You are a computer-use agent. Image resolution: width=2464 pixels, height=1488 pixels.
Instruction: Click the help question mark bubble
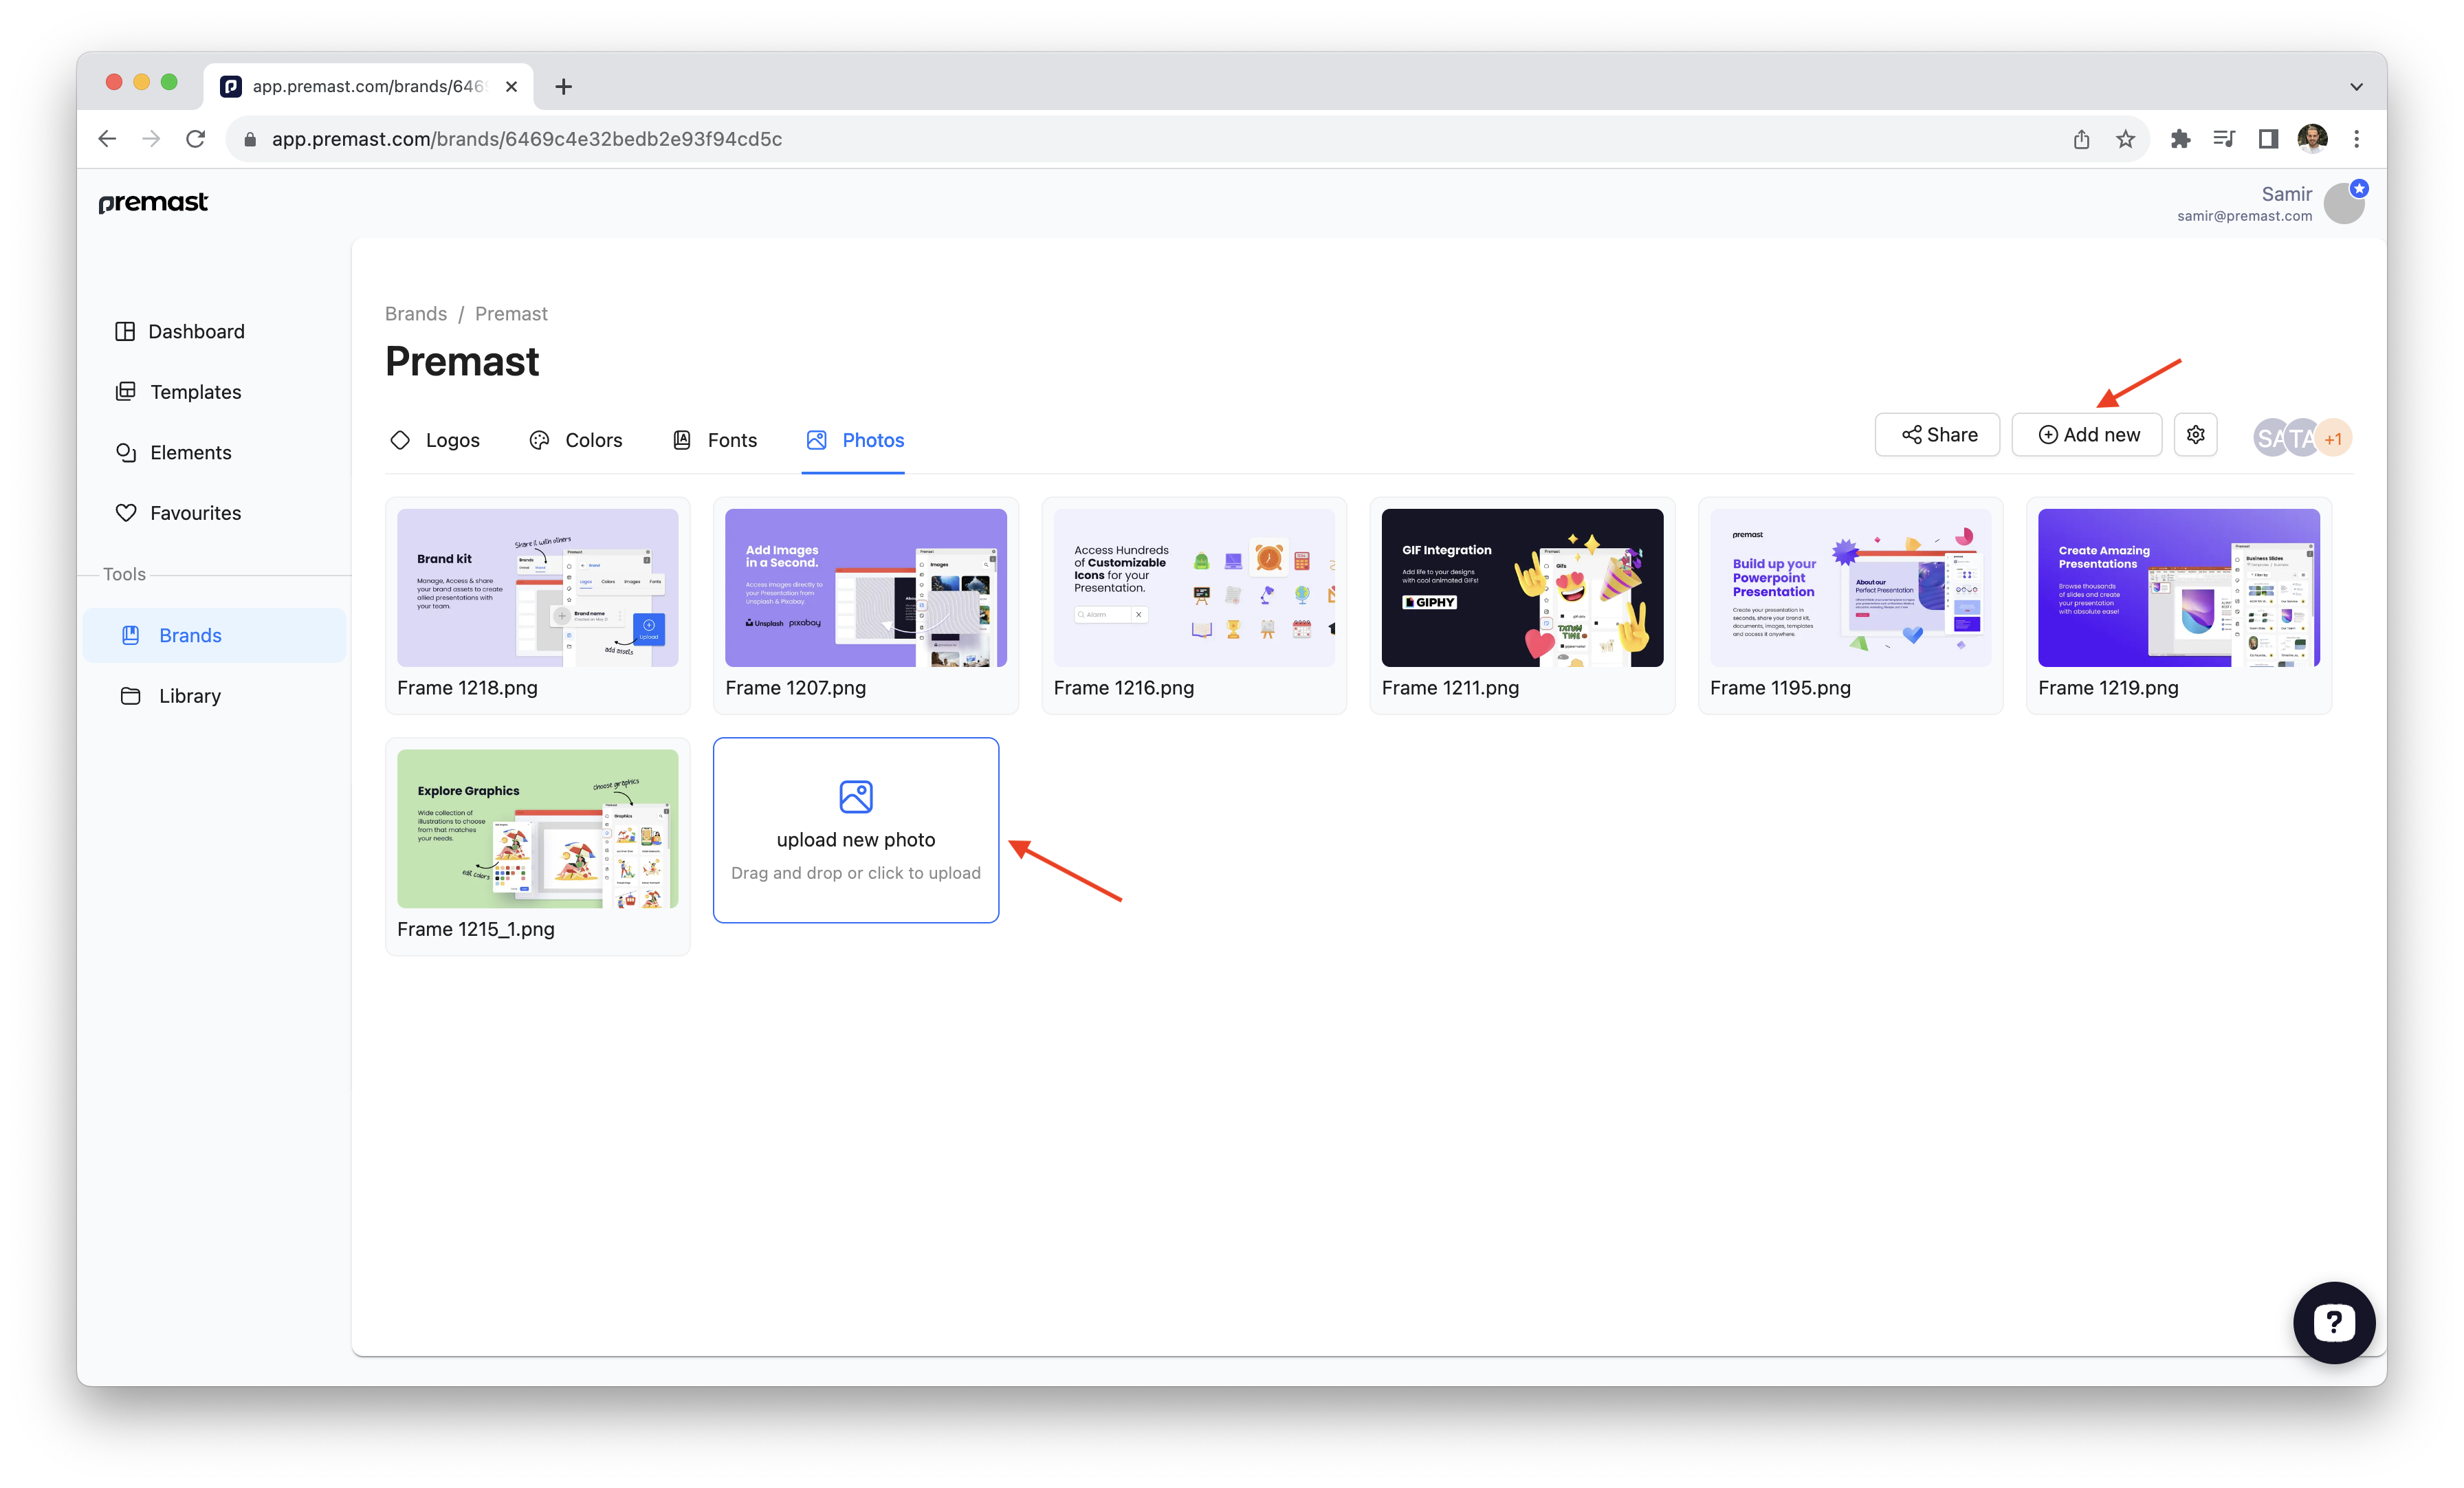click(x=2333, y=1322)
